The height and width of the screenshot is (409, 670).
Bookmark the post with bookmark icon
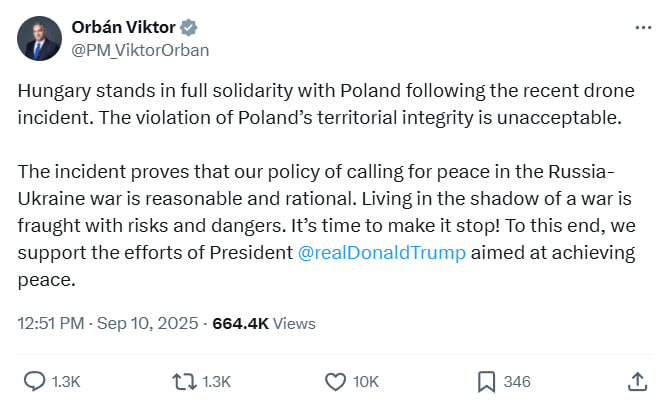(x=486, y=382)
